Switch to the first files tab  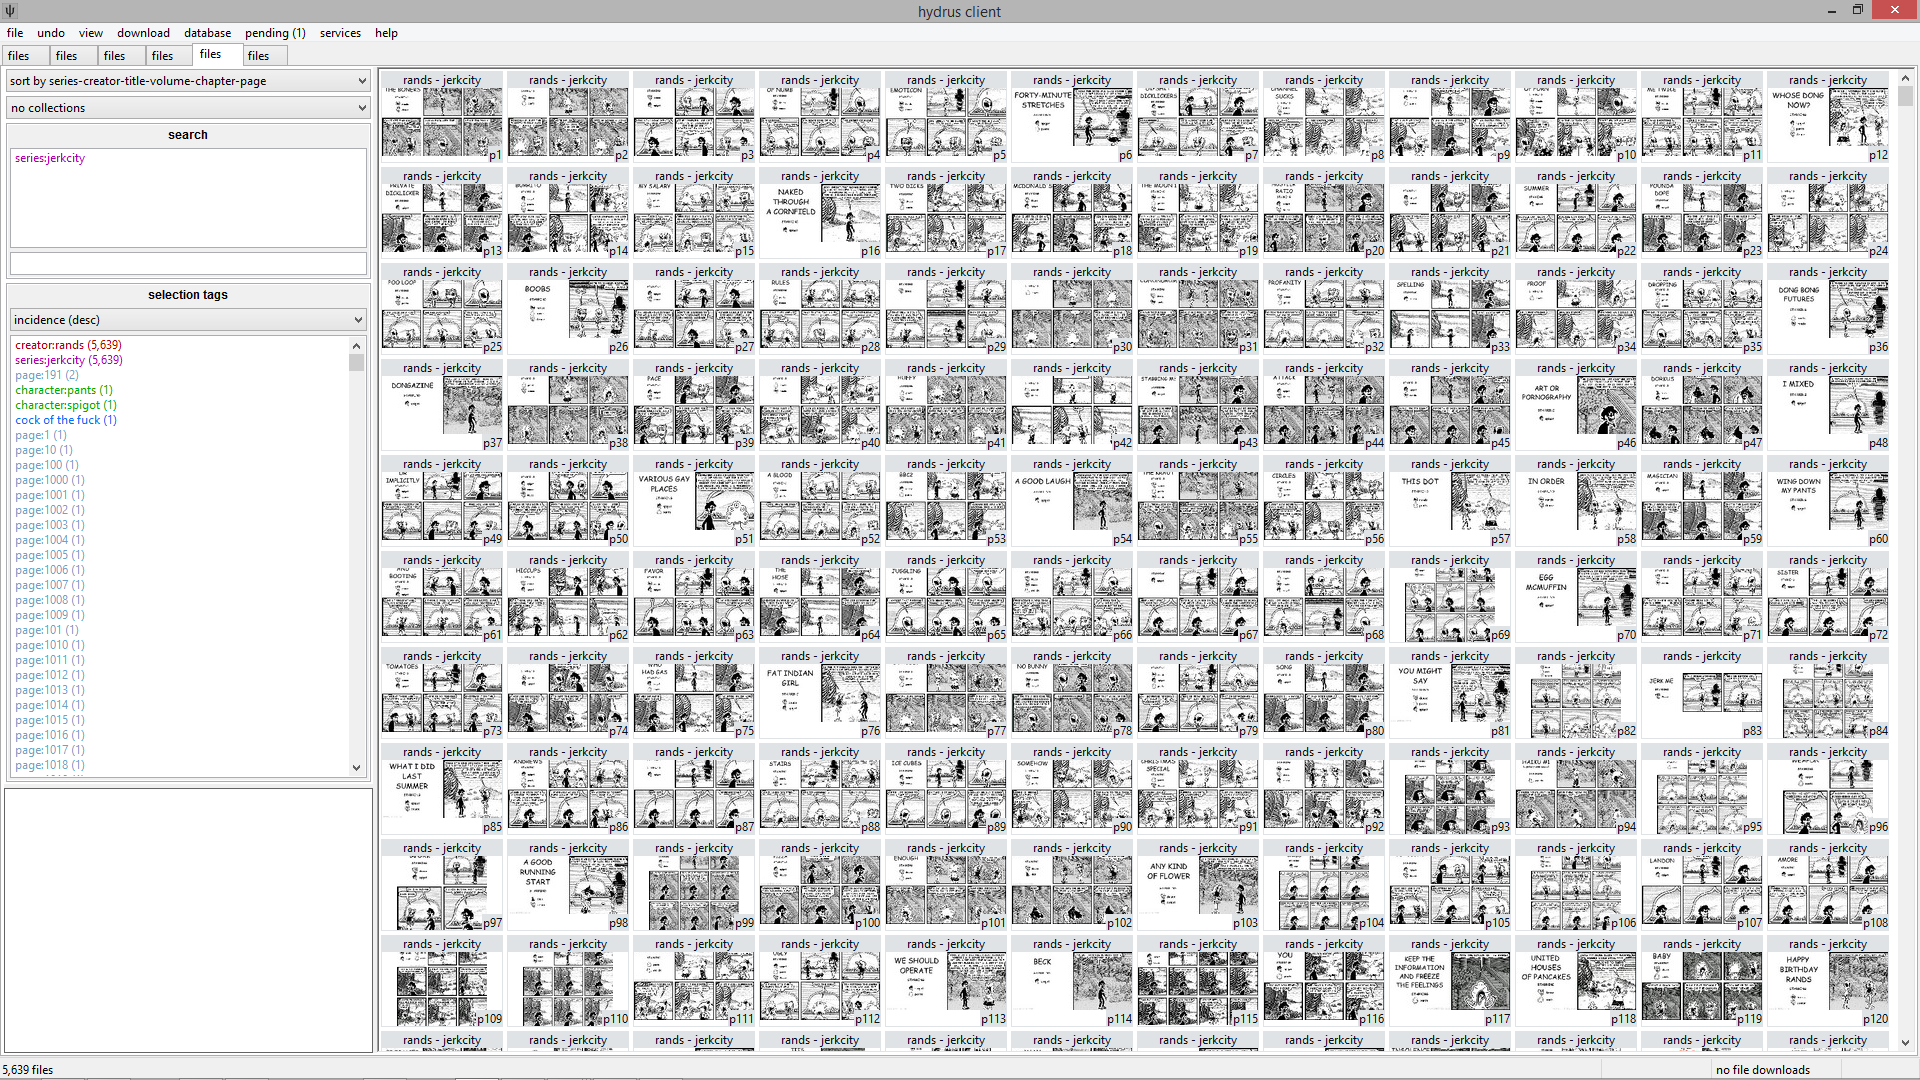(x=19, y=56)
